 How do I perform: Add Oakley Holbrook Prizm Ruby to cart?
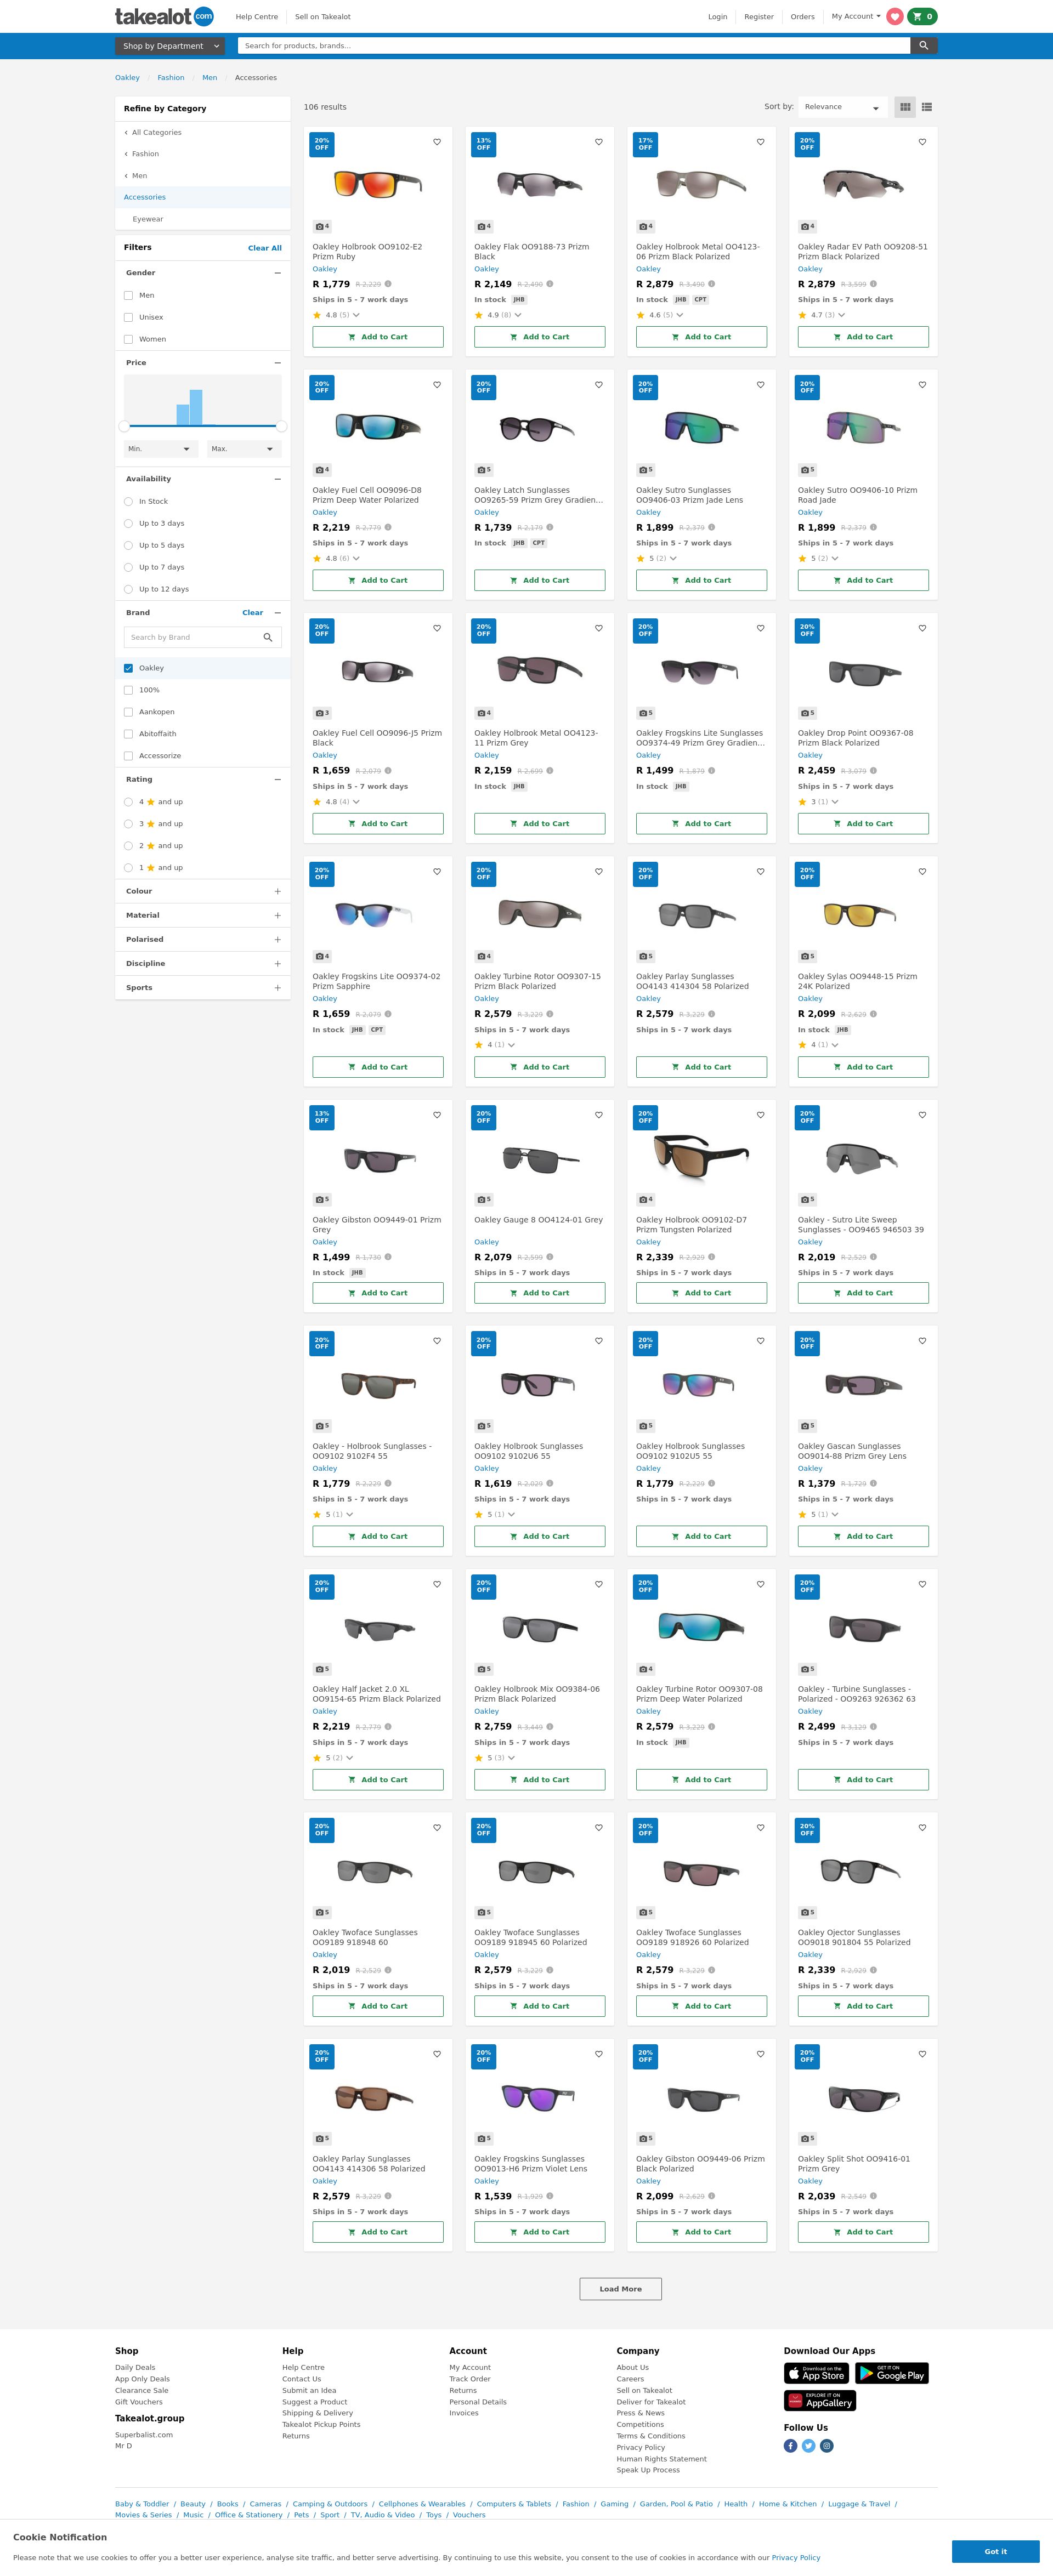[x=378, y=337]
